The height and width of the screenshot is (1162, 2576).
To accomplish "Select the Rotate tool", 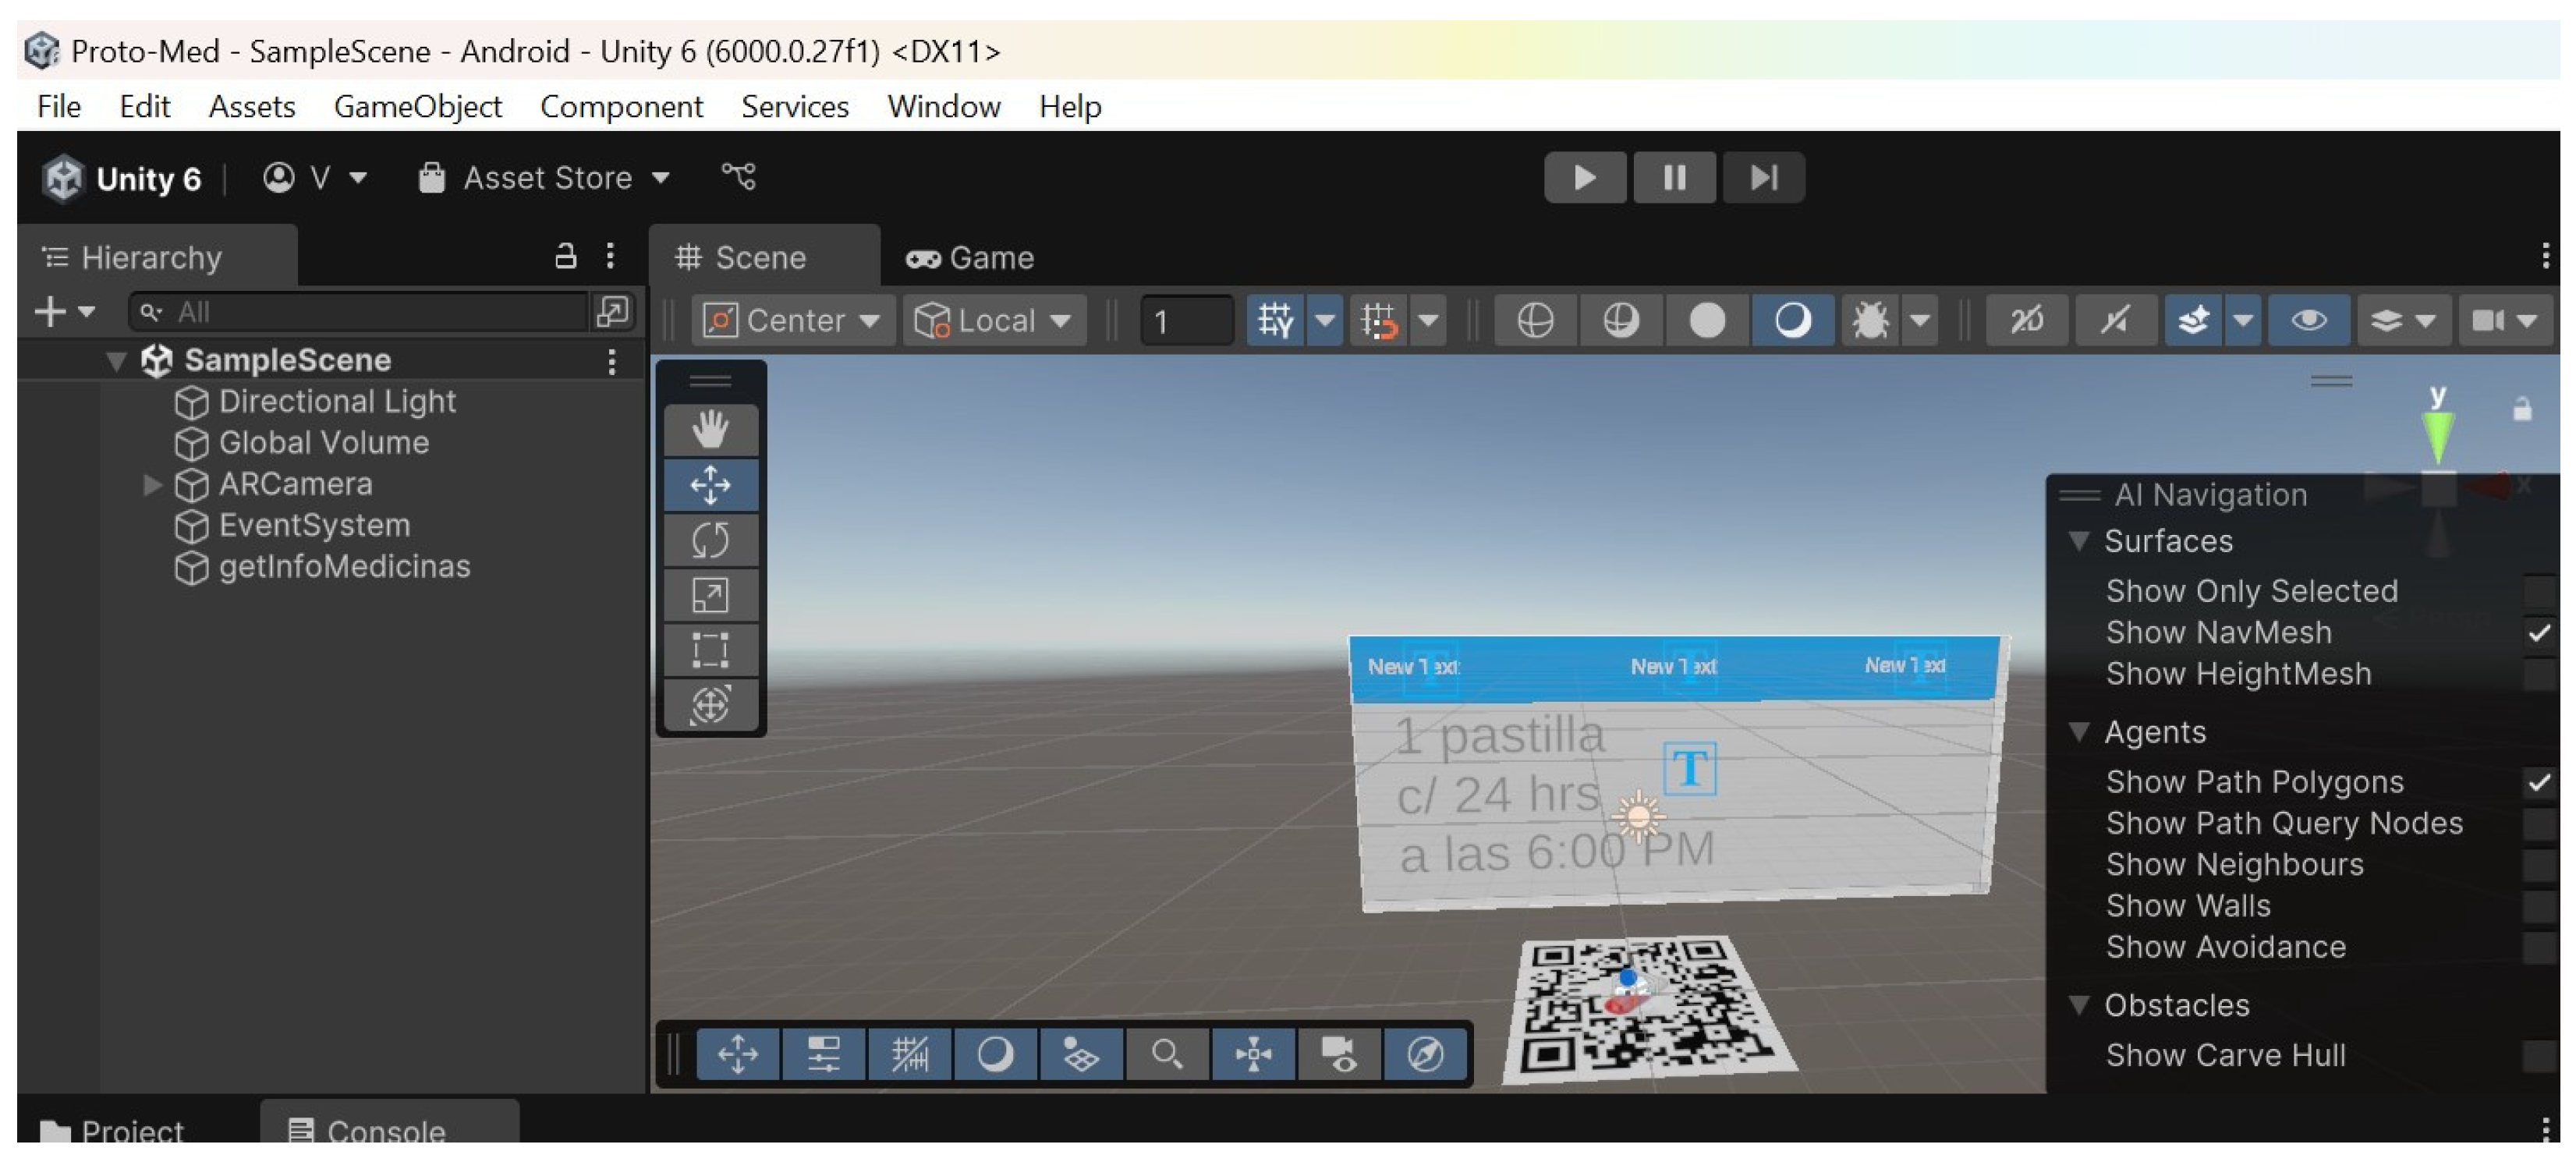I will click(x=710, y=540).
